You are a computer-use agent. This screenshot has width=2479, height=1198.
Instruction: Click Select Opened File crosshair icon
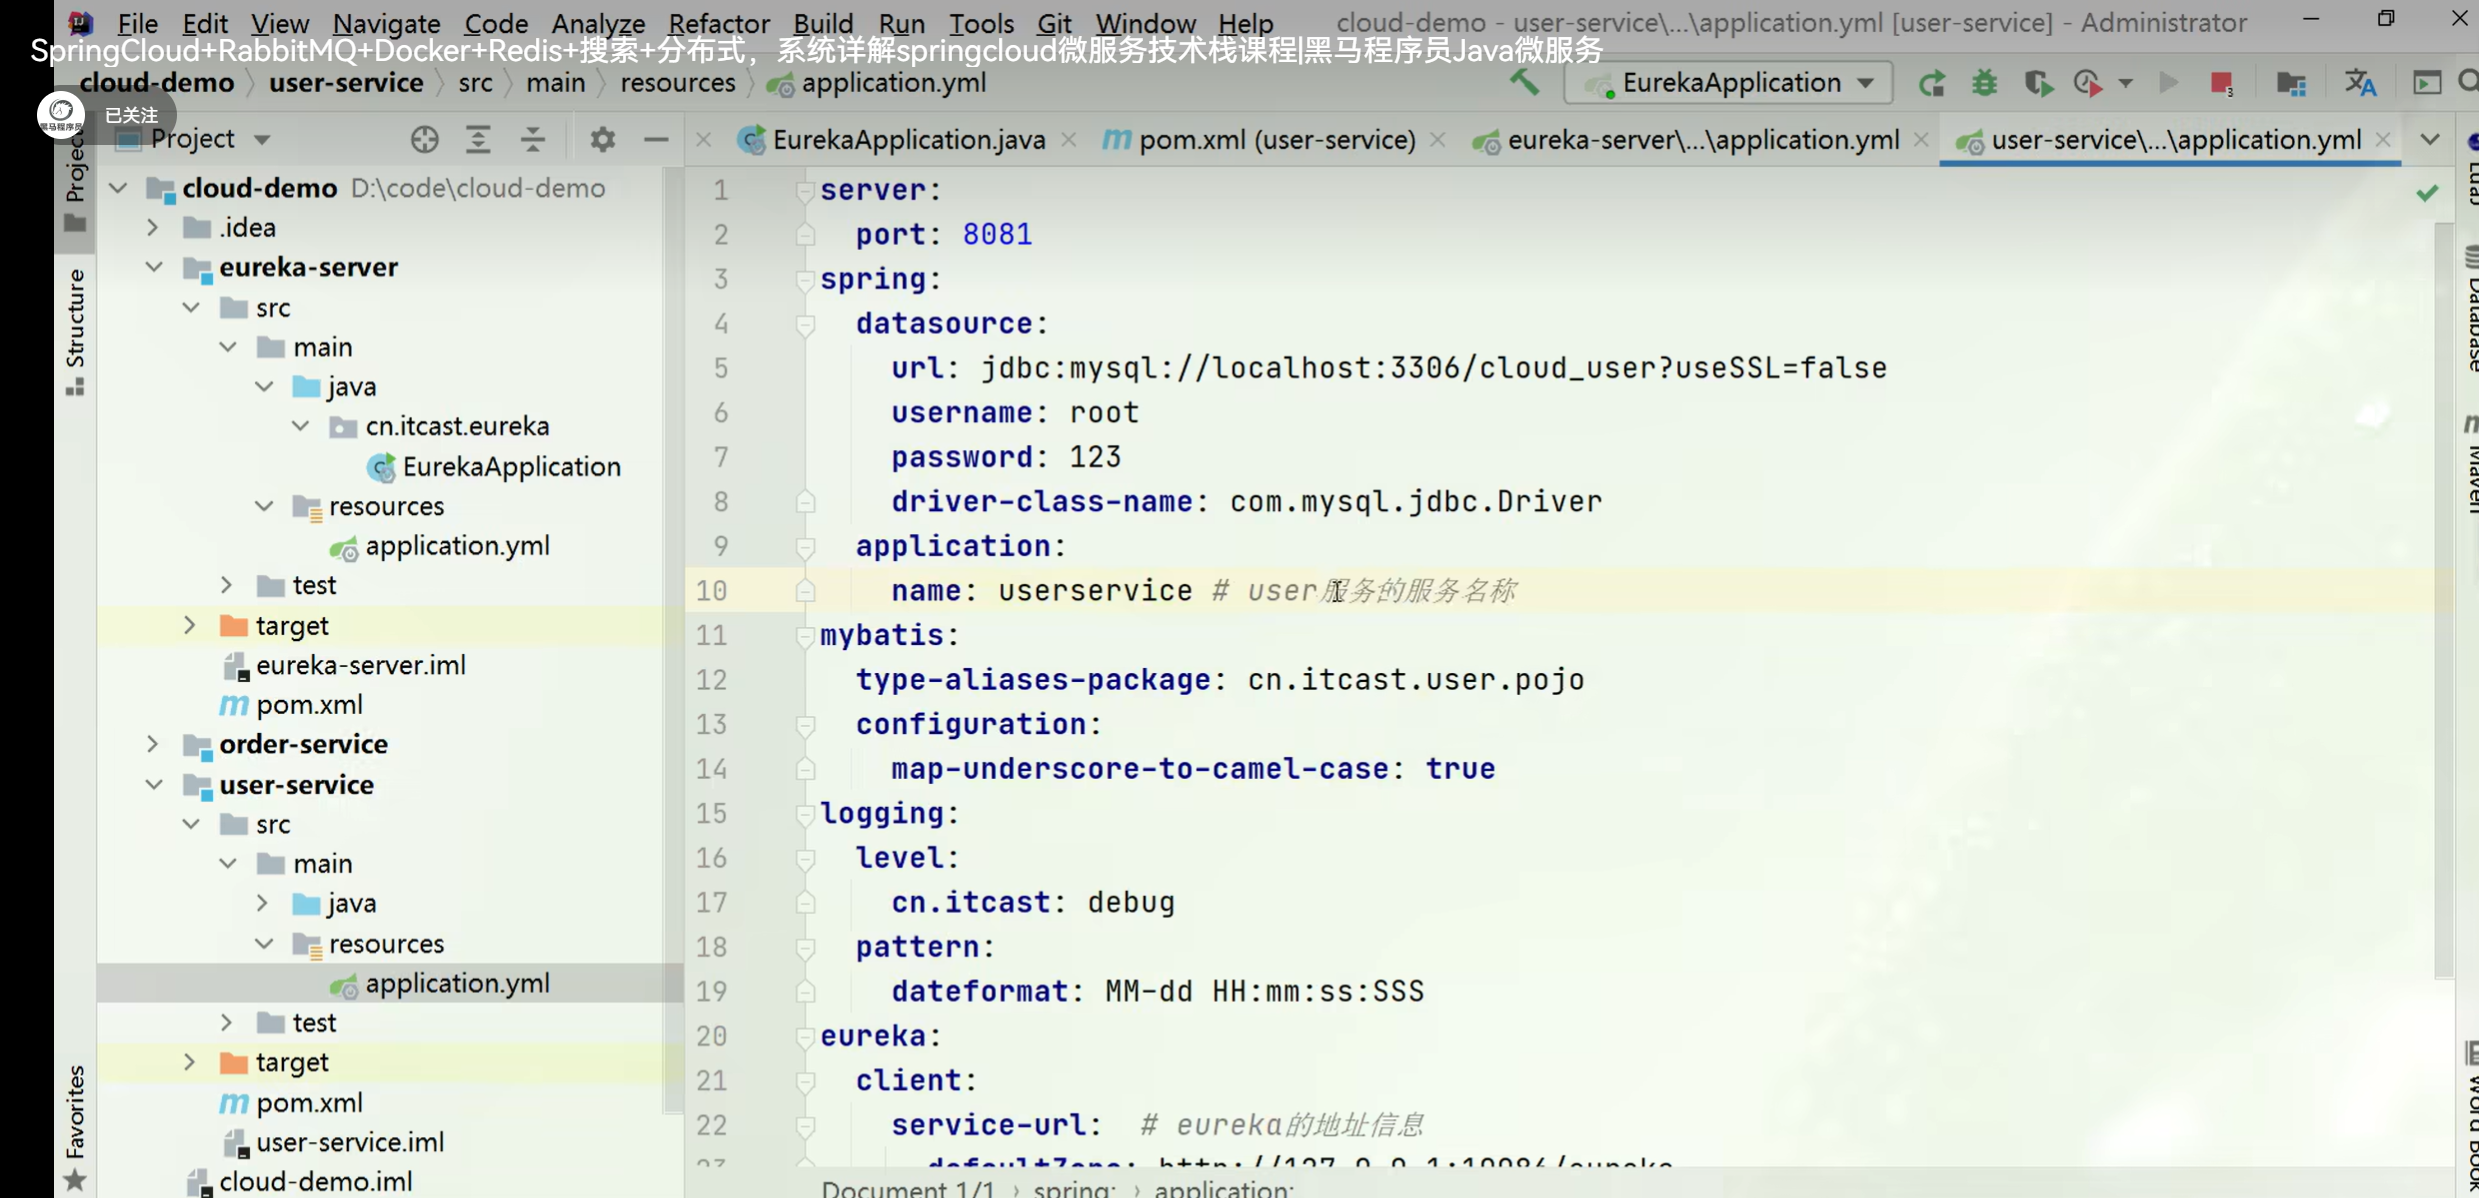[424, 139]
